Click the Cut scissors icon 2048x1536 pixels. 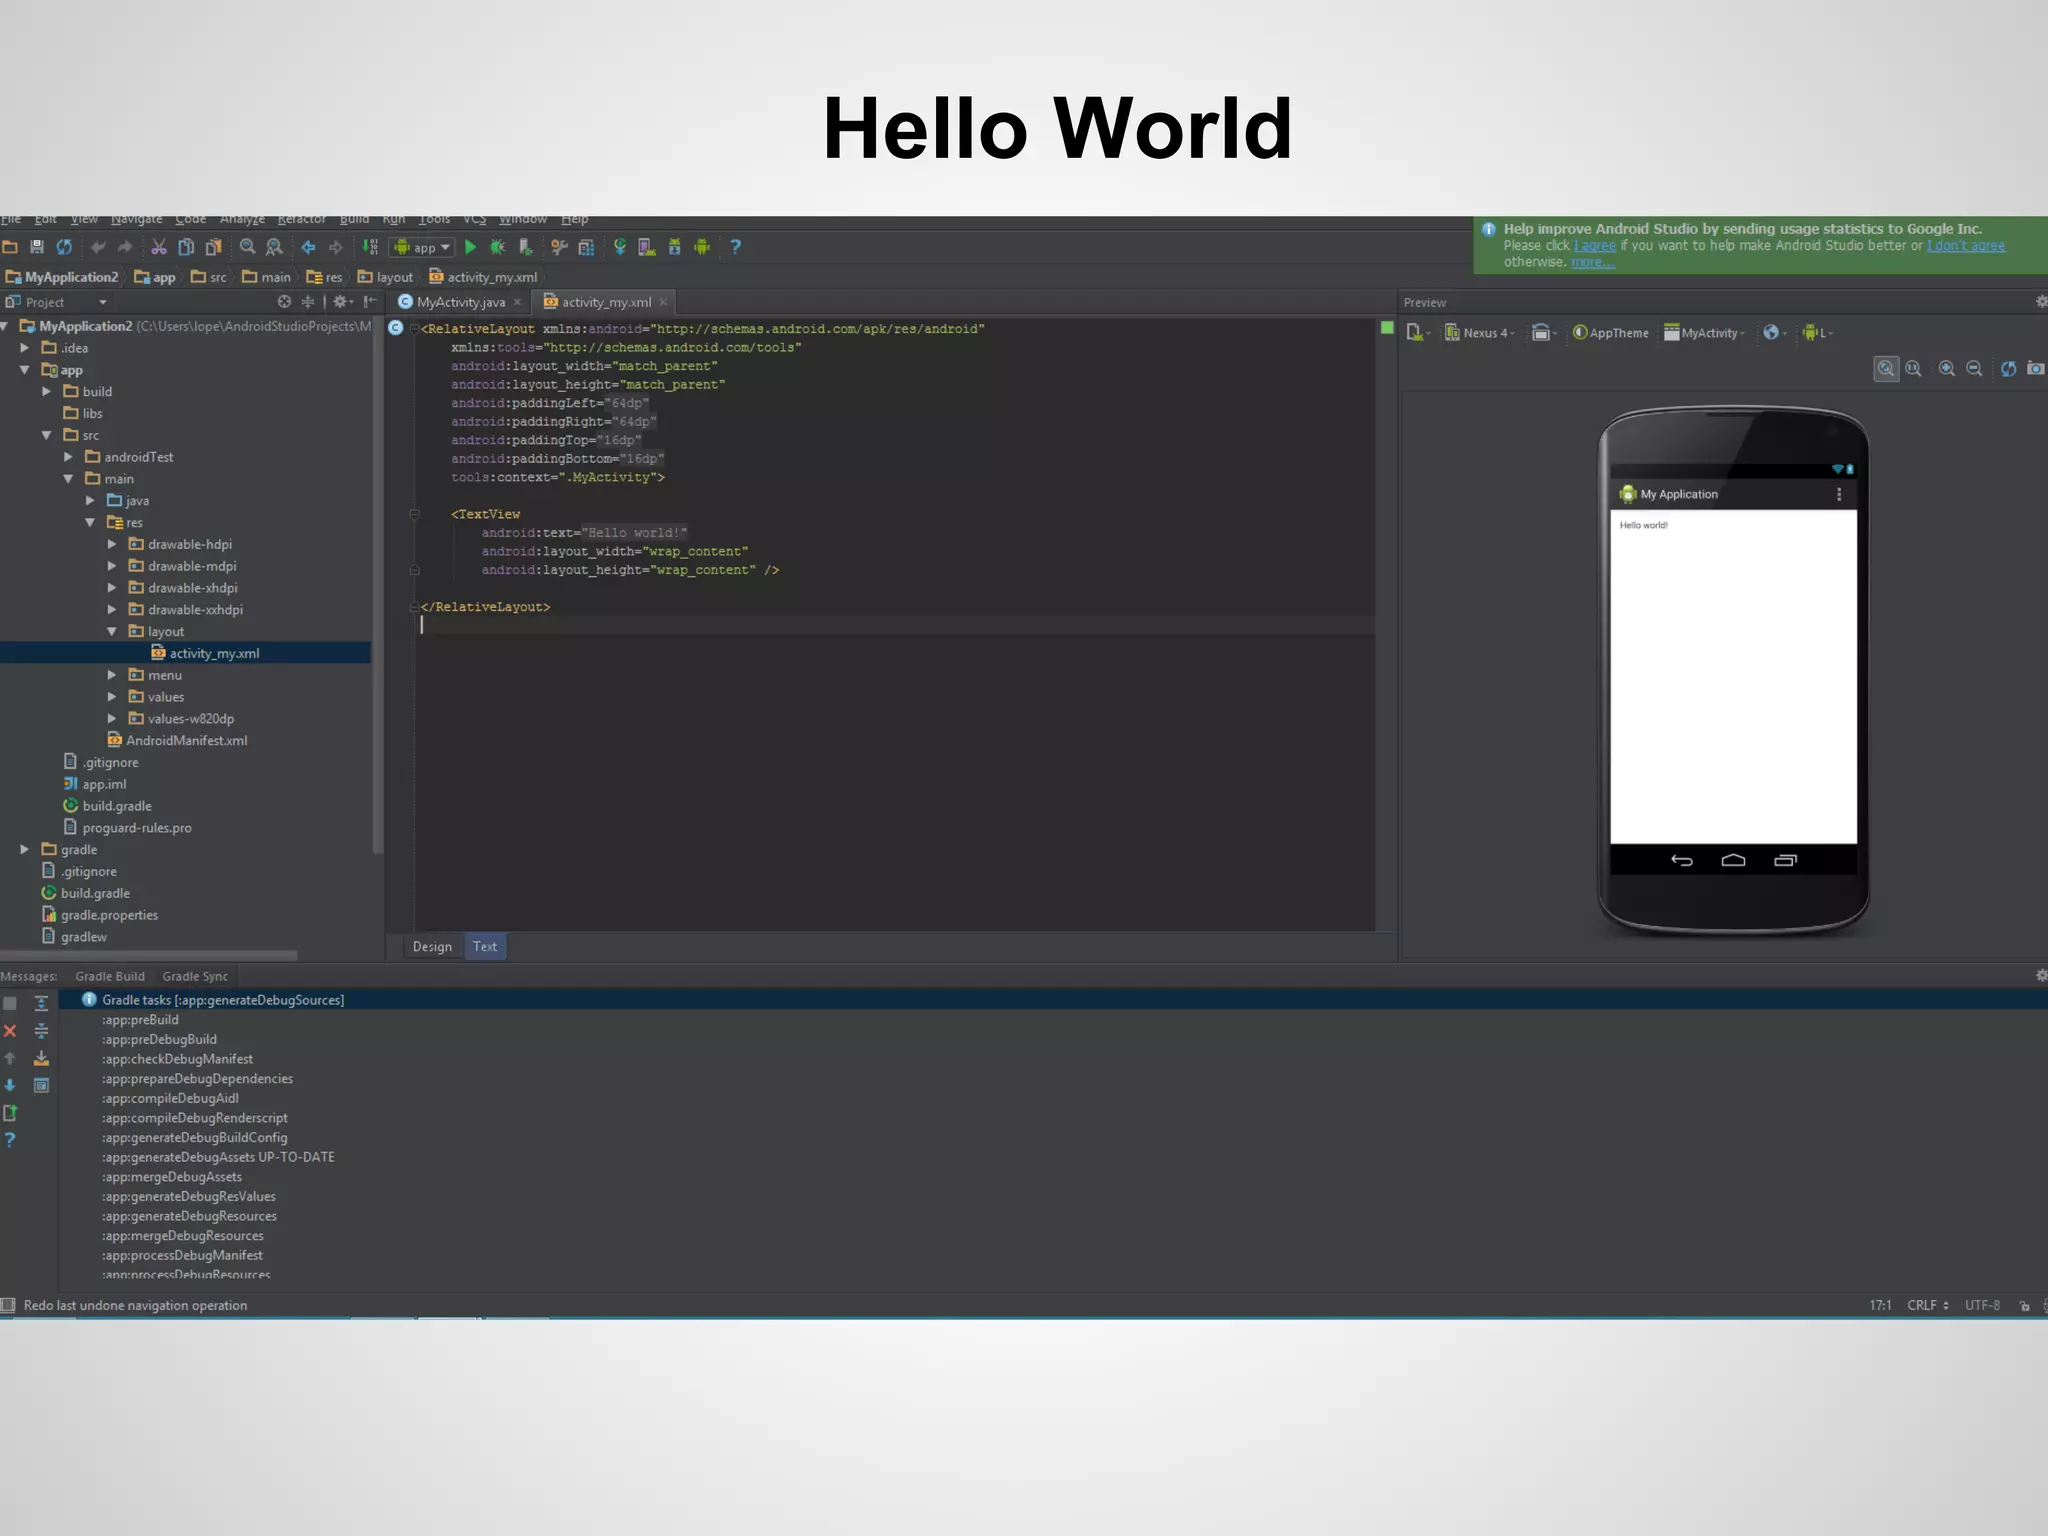[x=158, y=247]
